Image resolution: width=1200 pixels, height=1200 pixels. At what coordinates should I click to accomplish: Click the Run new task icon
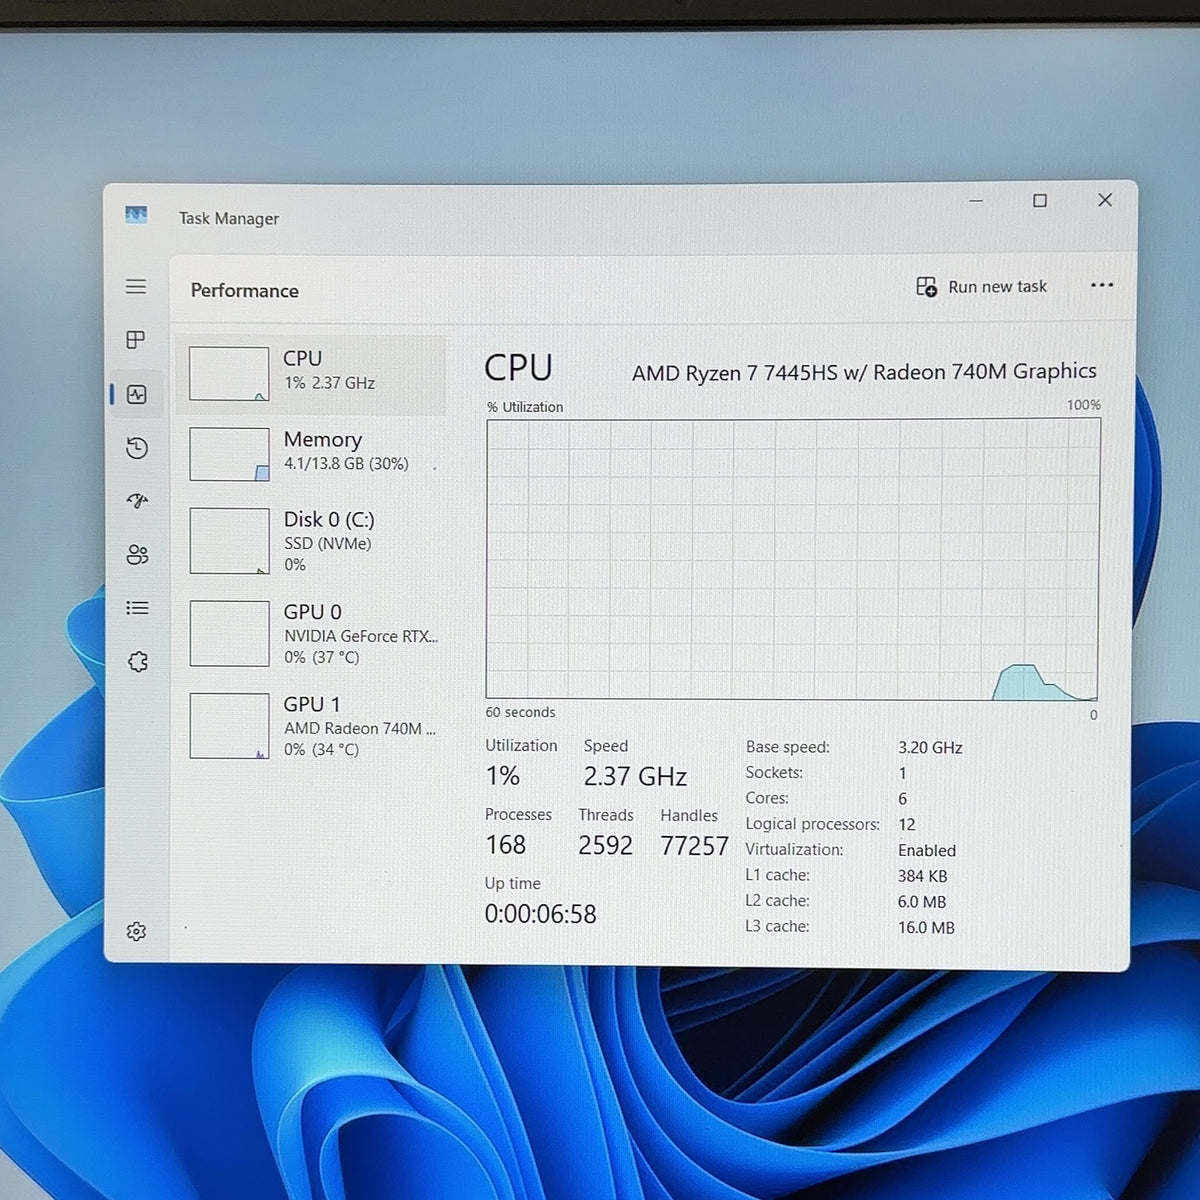coord(927,287)
